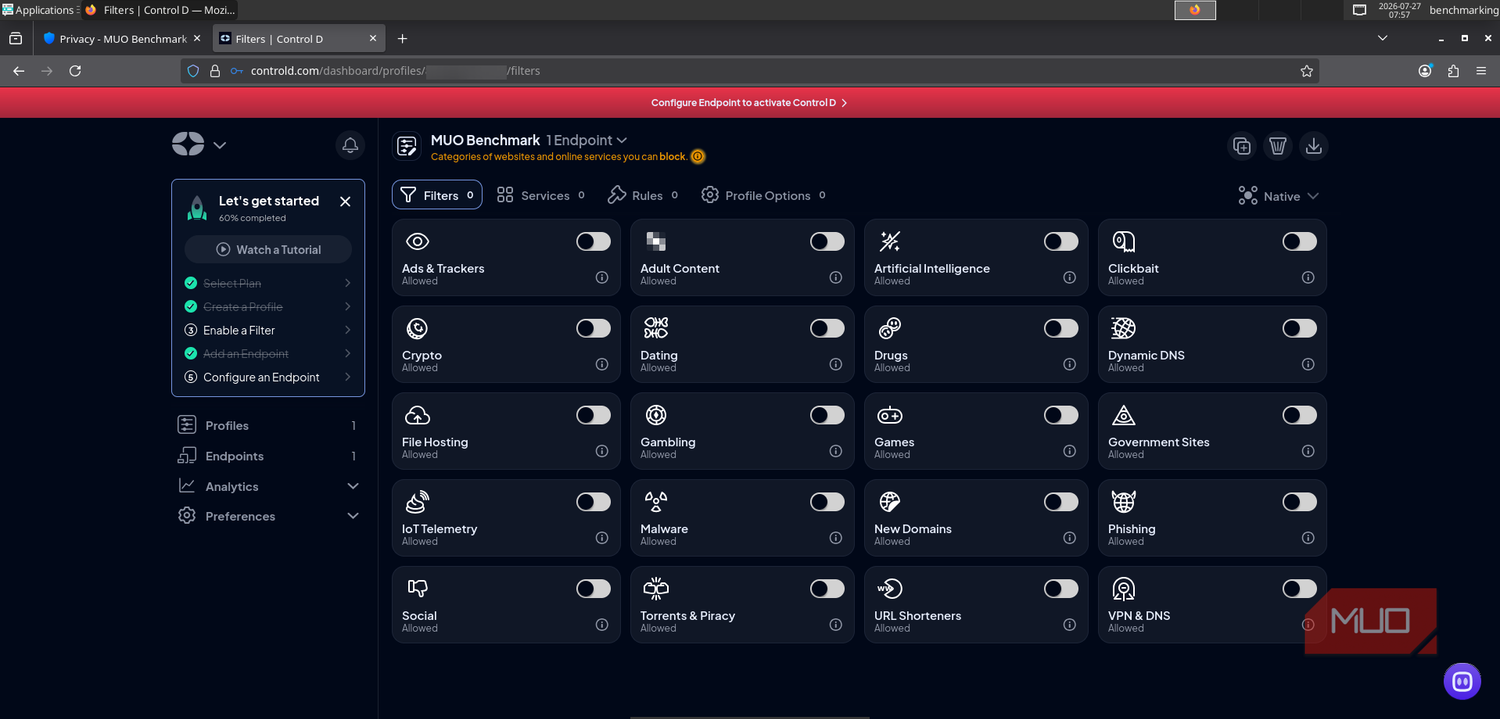Open the Native filter mode dropdown

pyautogui.click(x=1279, y=196)
